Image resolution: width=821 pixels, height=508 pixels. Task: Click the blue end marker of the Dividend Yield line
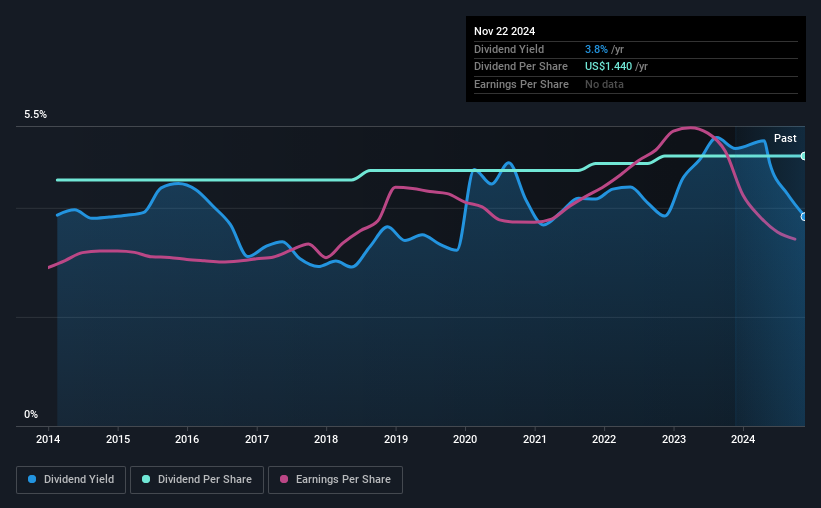[803, 216]
